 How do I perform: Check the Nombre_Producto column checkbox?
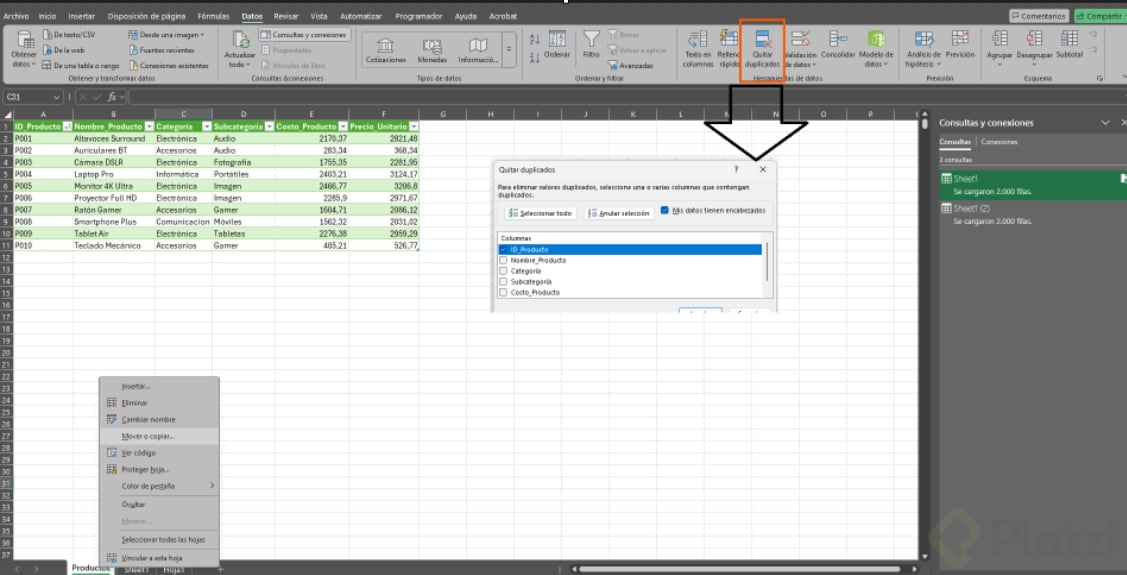503,260
